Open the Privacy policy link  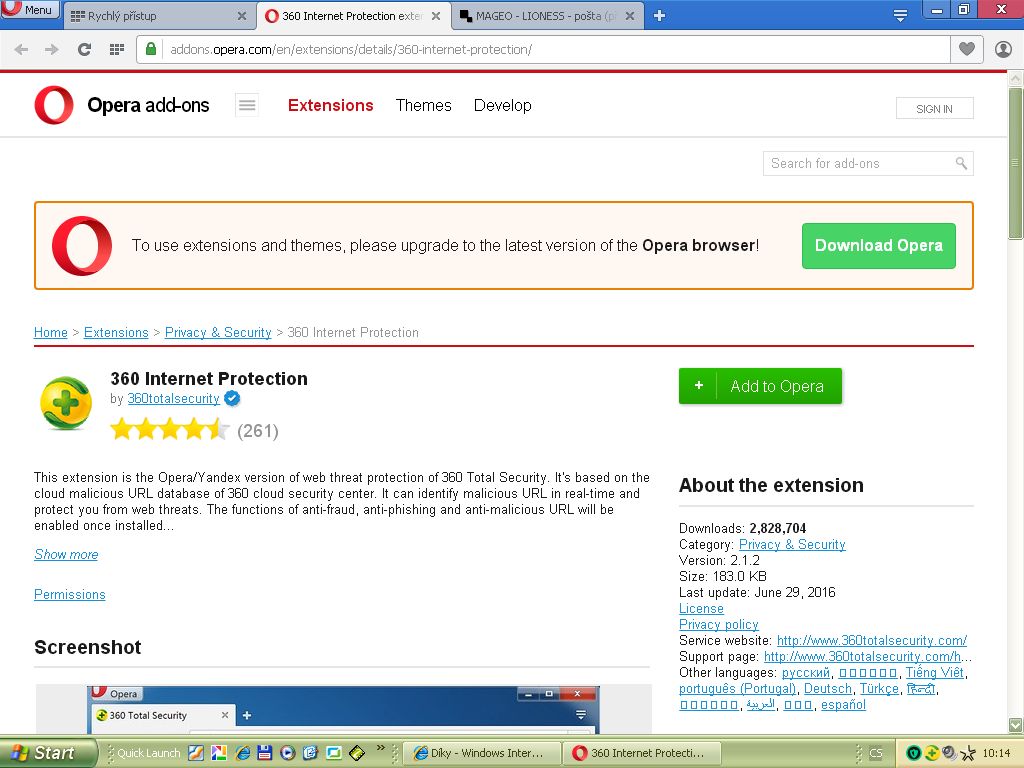click(718, 624)
